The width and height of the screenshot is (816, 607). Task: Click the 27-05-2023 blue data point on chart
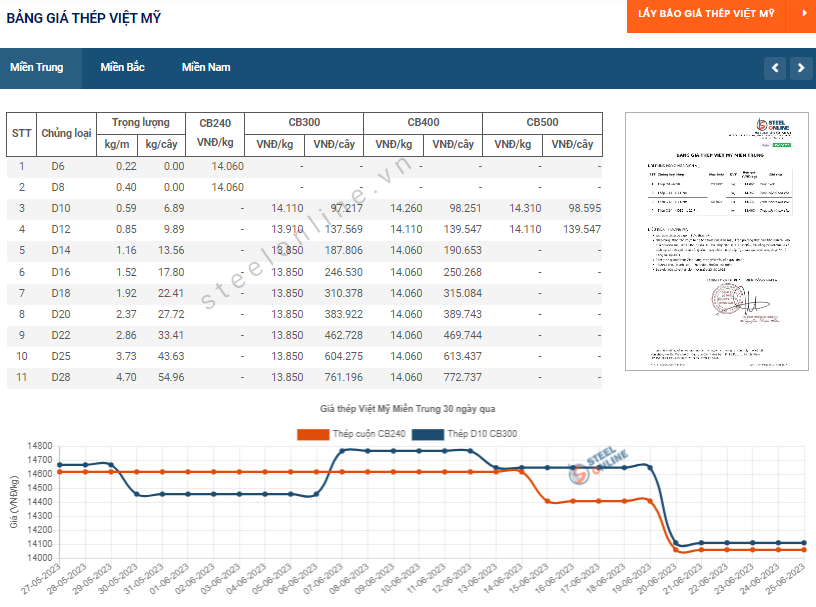click(x=60, y=465)
